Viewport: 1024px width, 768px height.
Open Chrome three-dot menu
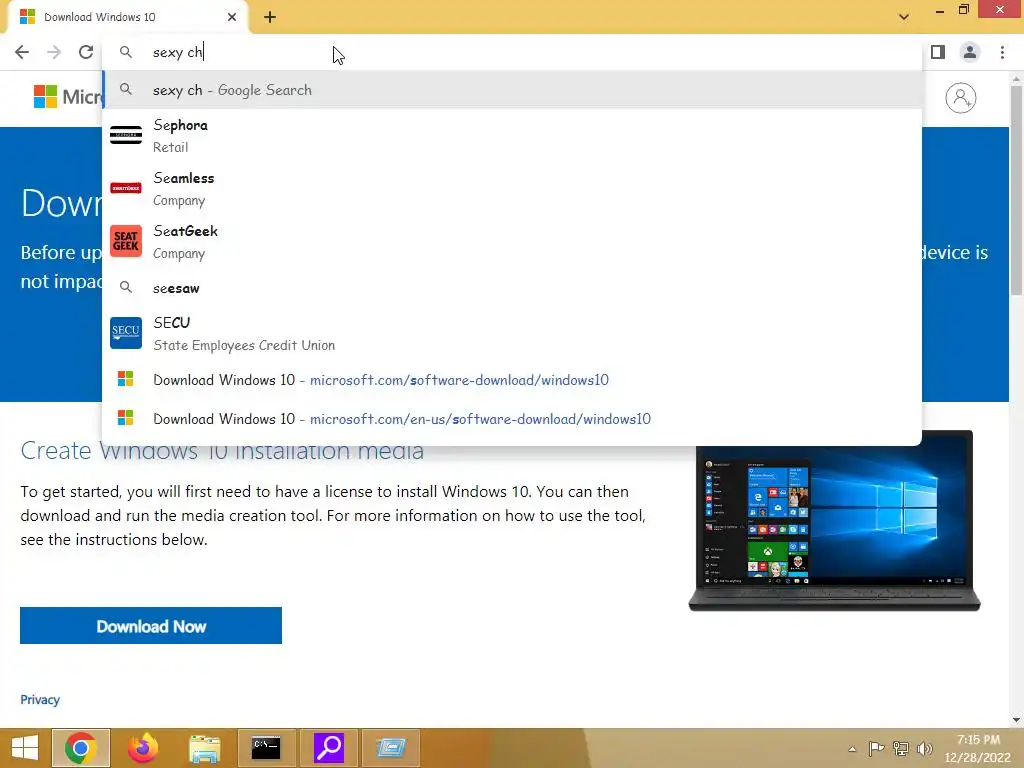(1002, 52)
